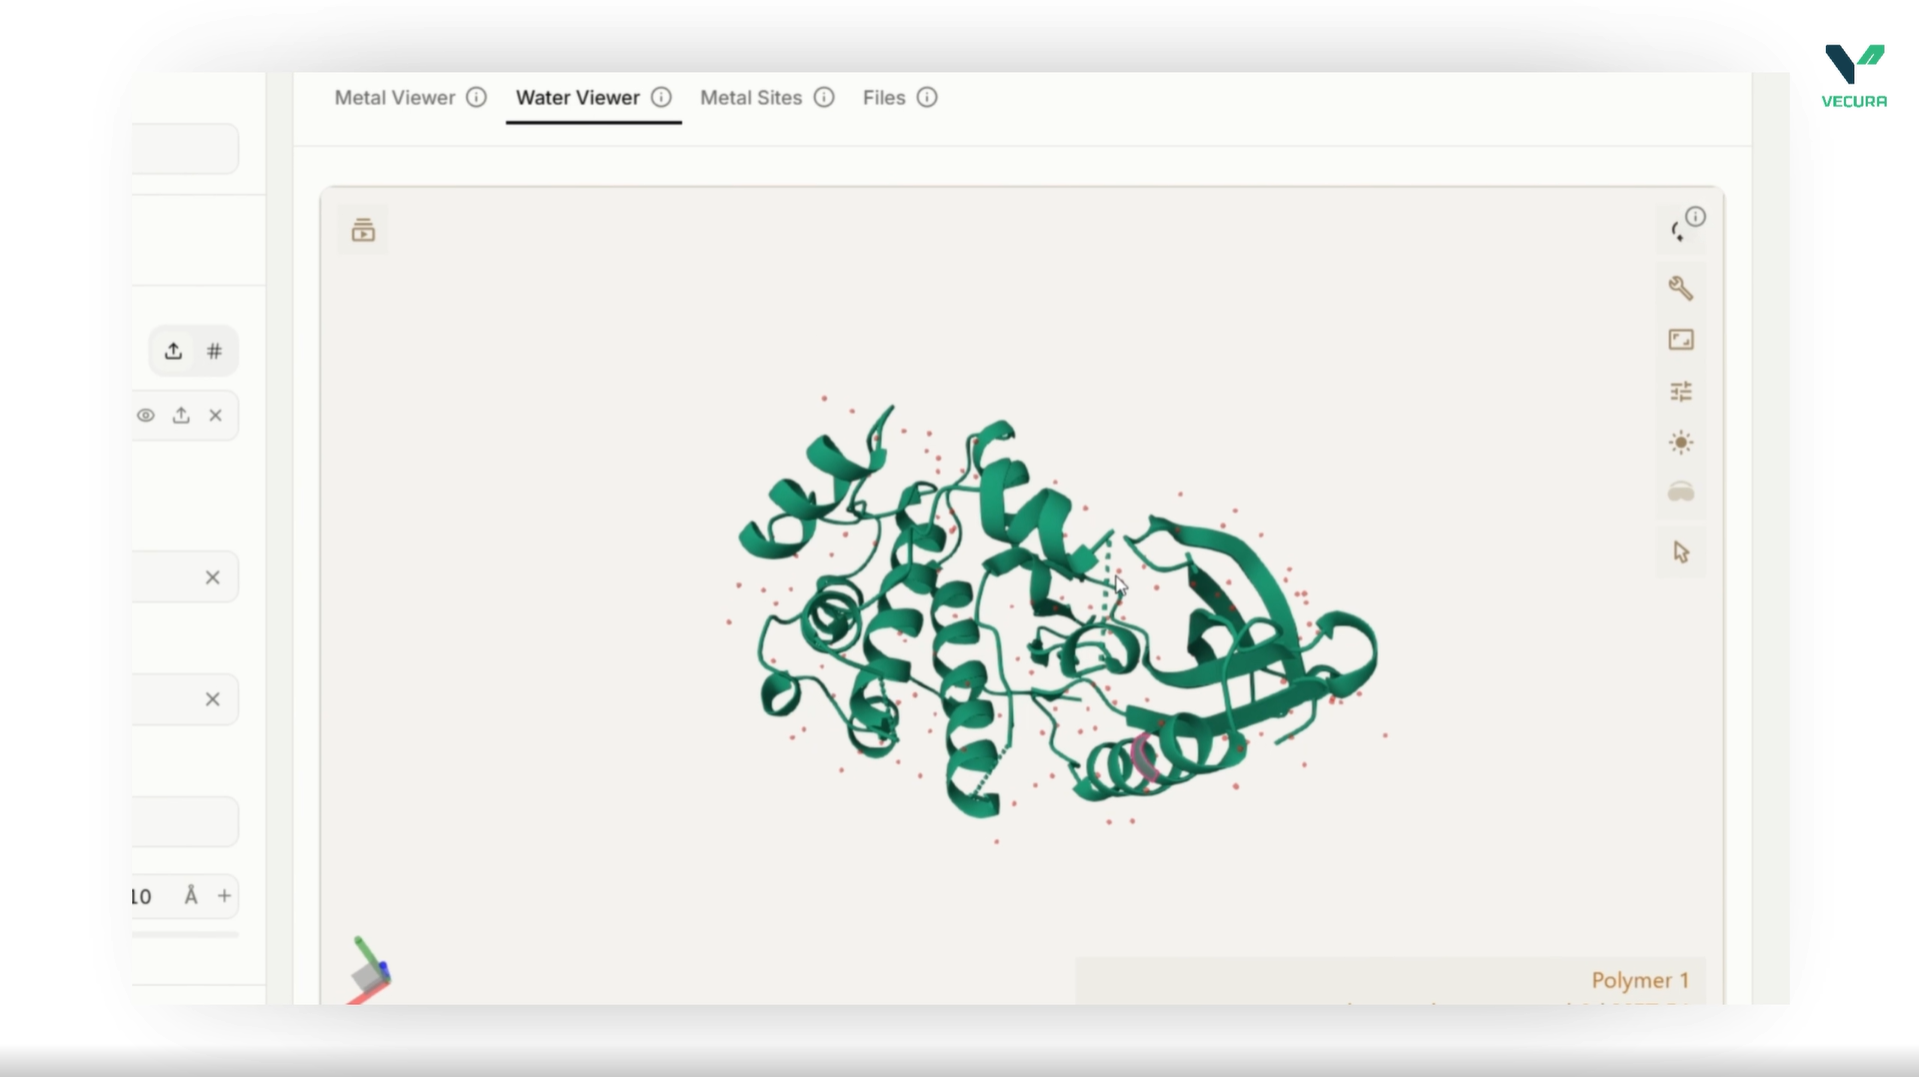
Task: Remove the entry beside the export icon
Action: click(215, 415)
